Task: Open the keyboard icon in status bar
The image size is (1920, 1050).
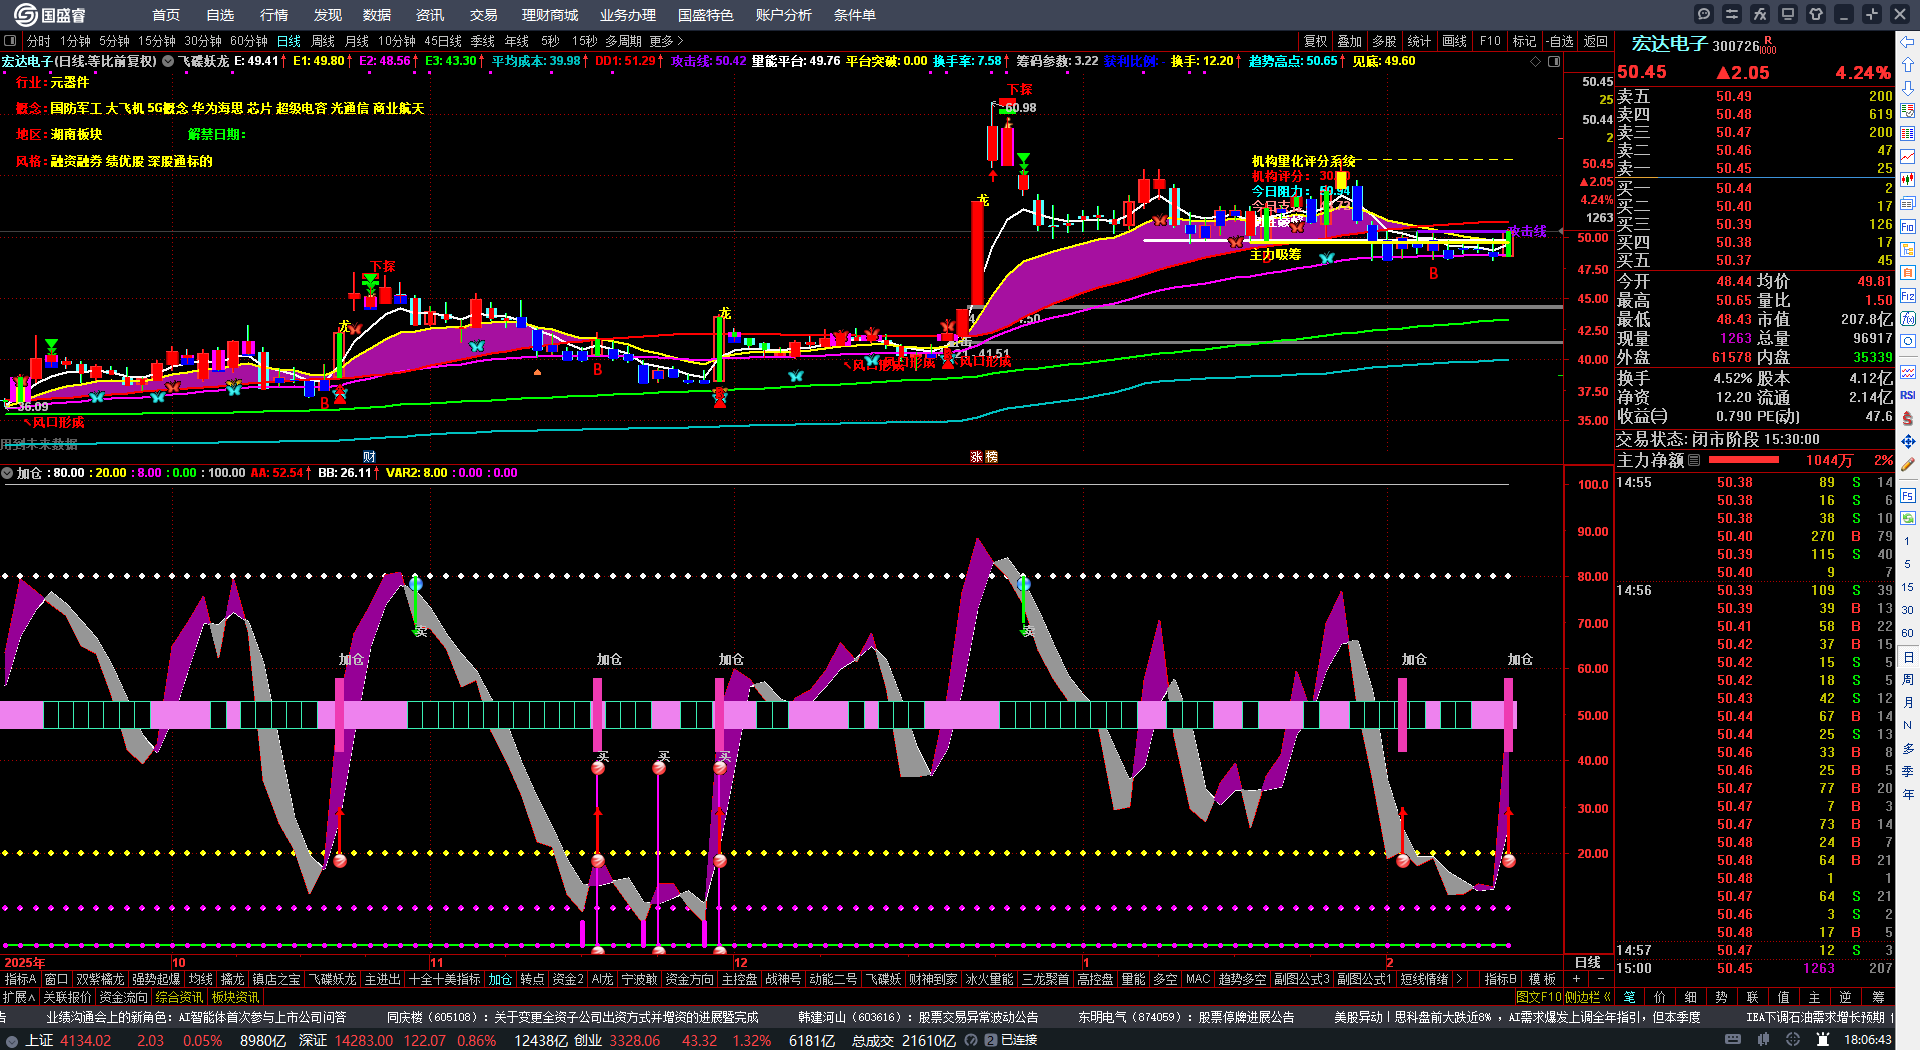Action: coord(1733,1040)
